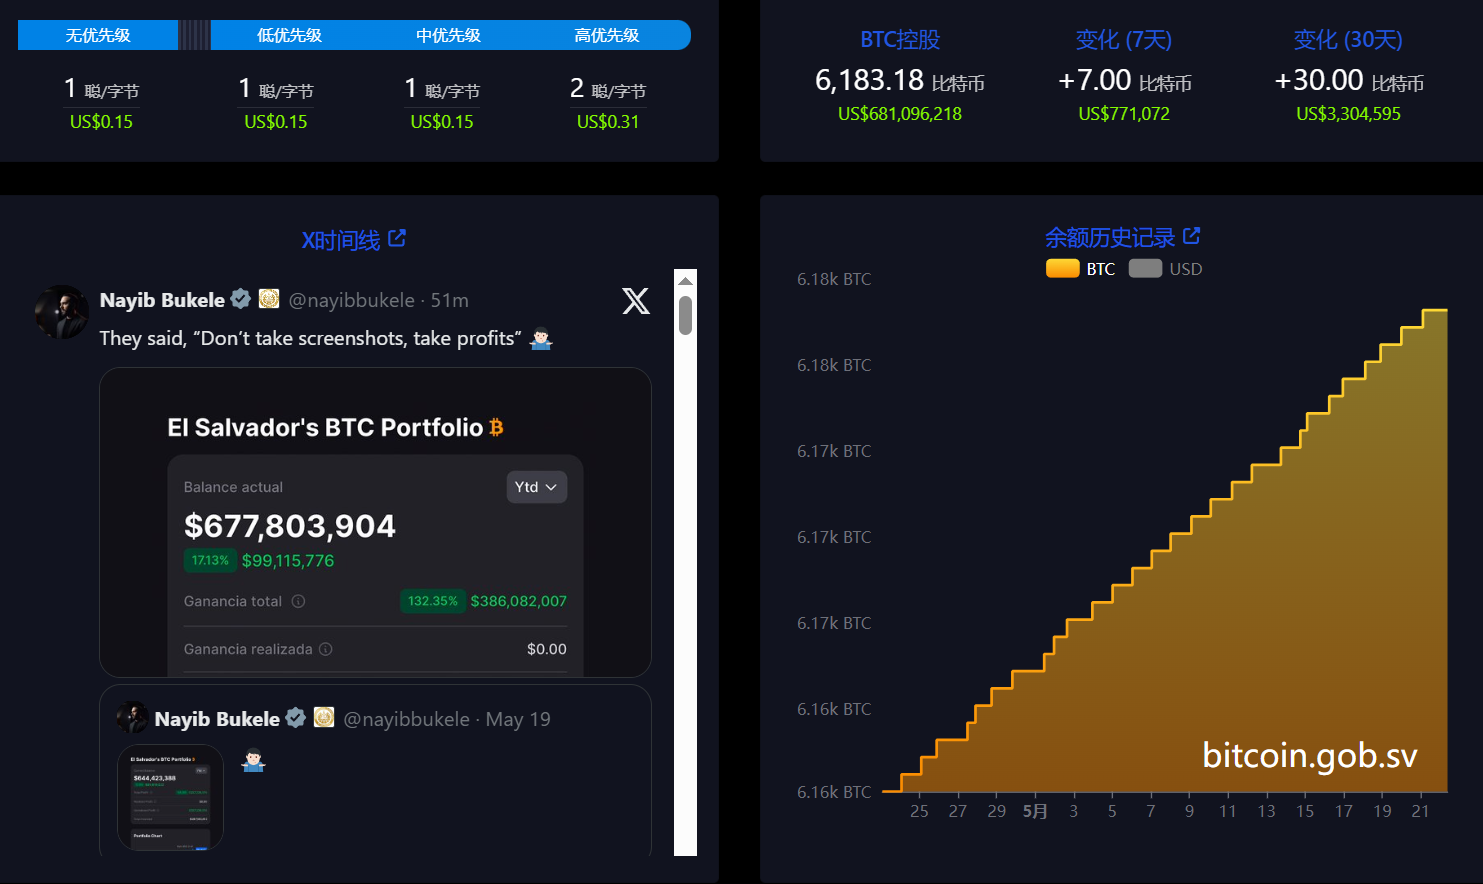
Task: Open the X时间线 link
Action: pyautogui.click(x=341, y=240)
